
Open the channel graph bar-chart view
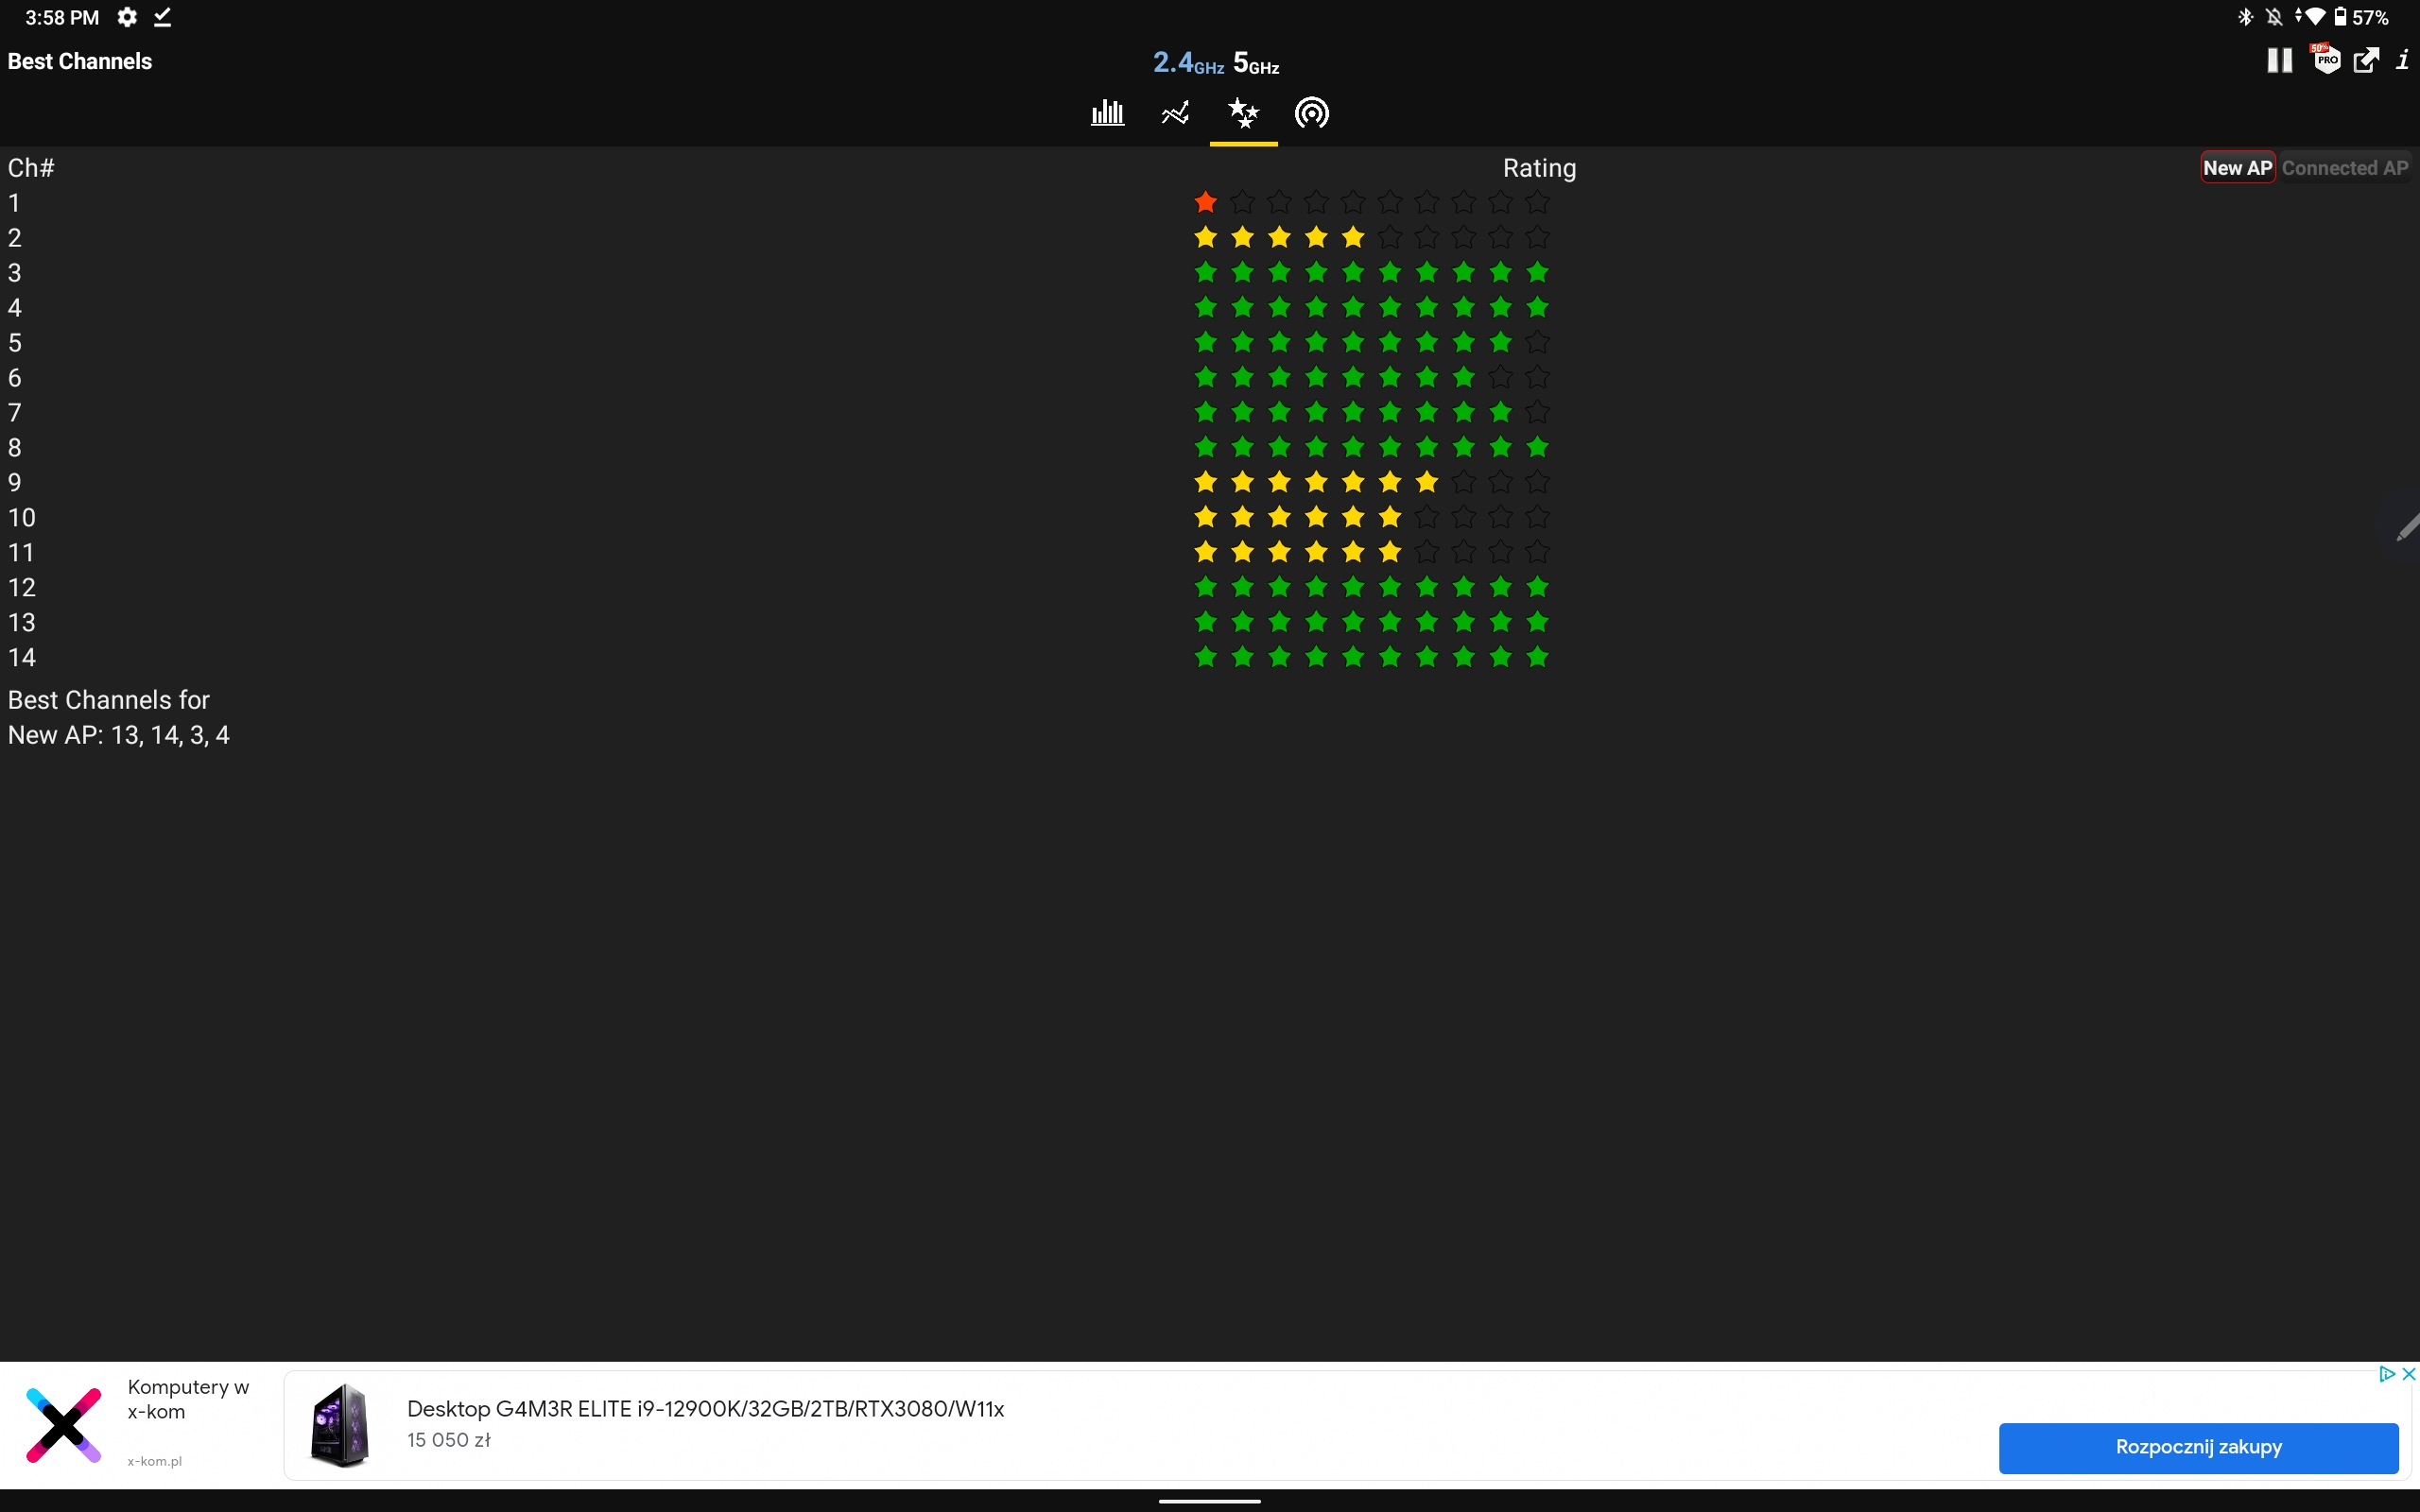[x=1107, y=113]
